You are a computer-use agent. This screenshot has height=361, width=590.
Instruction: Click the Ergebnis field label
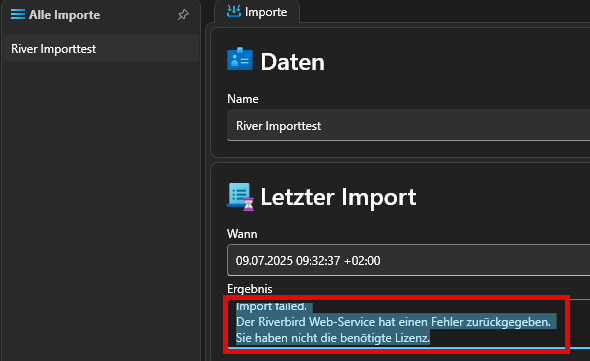pyautogui.click(x=249, y=289)
